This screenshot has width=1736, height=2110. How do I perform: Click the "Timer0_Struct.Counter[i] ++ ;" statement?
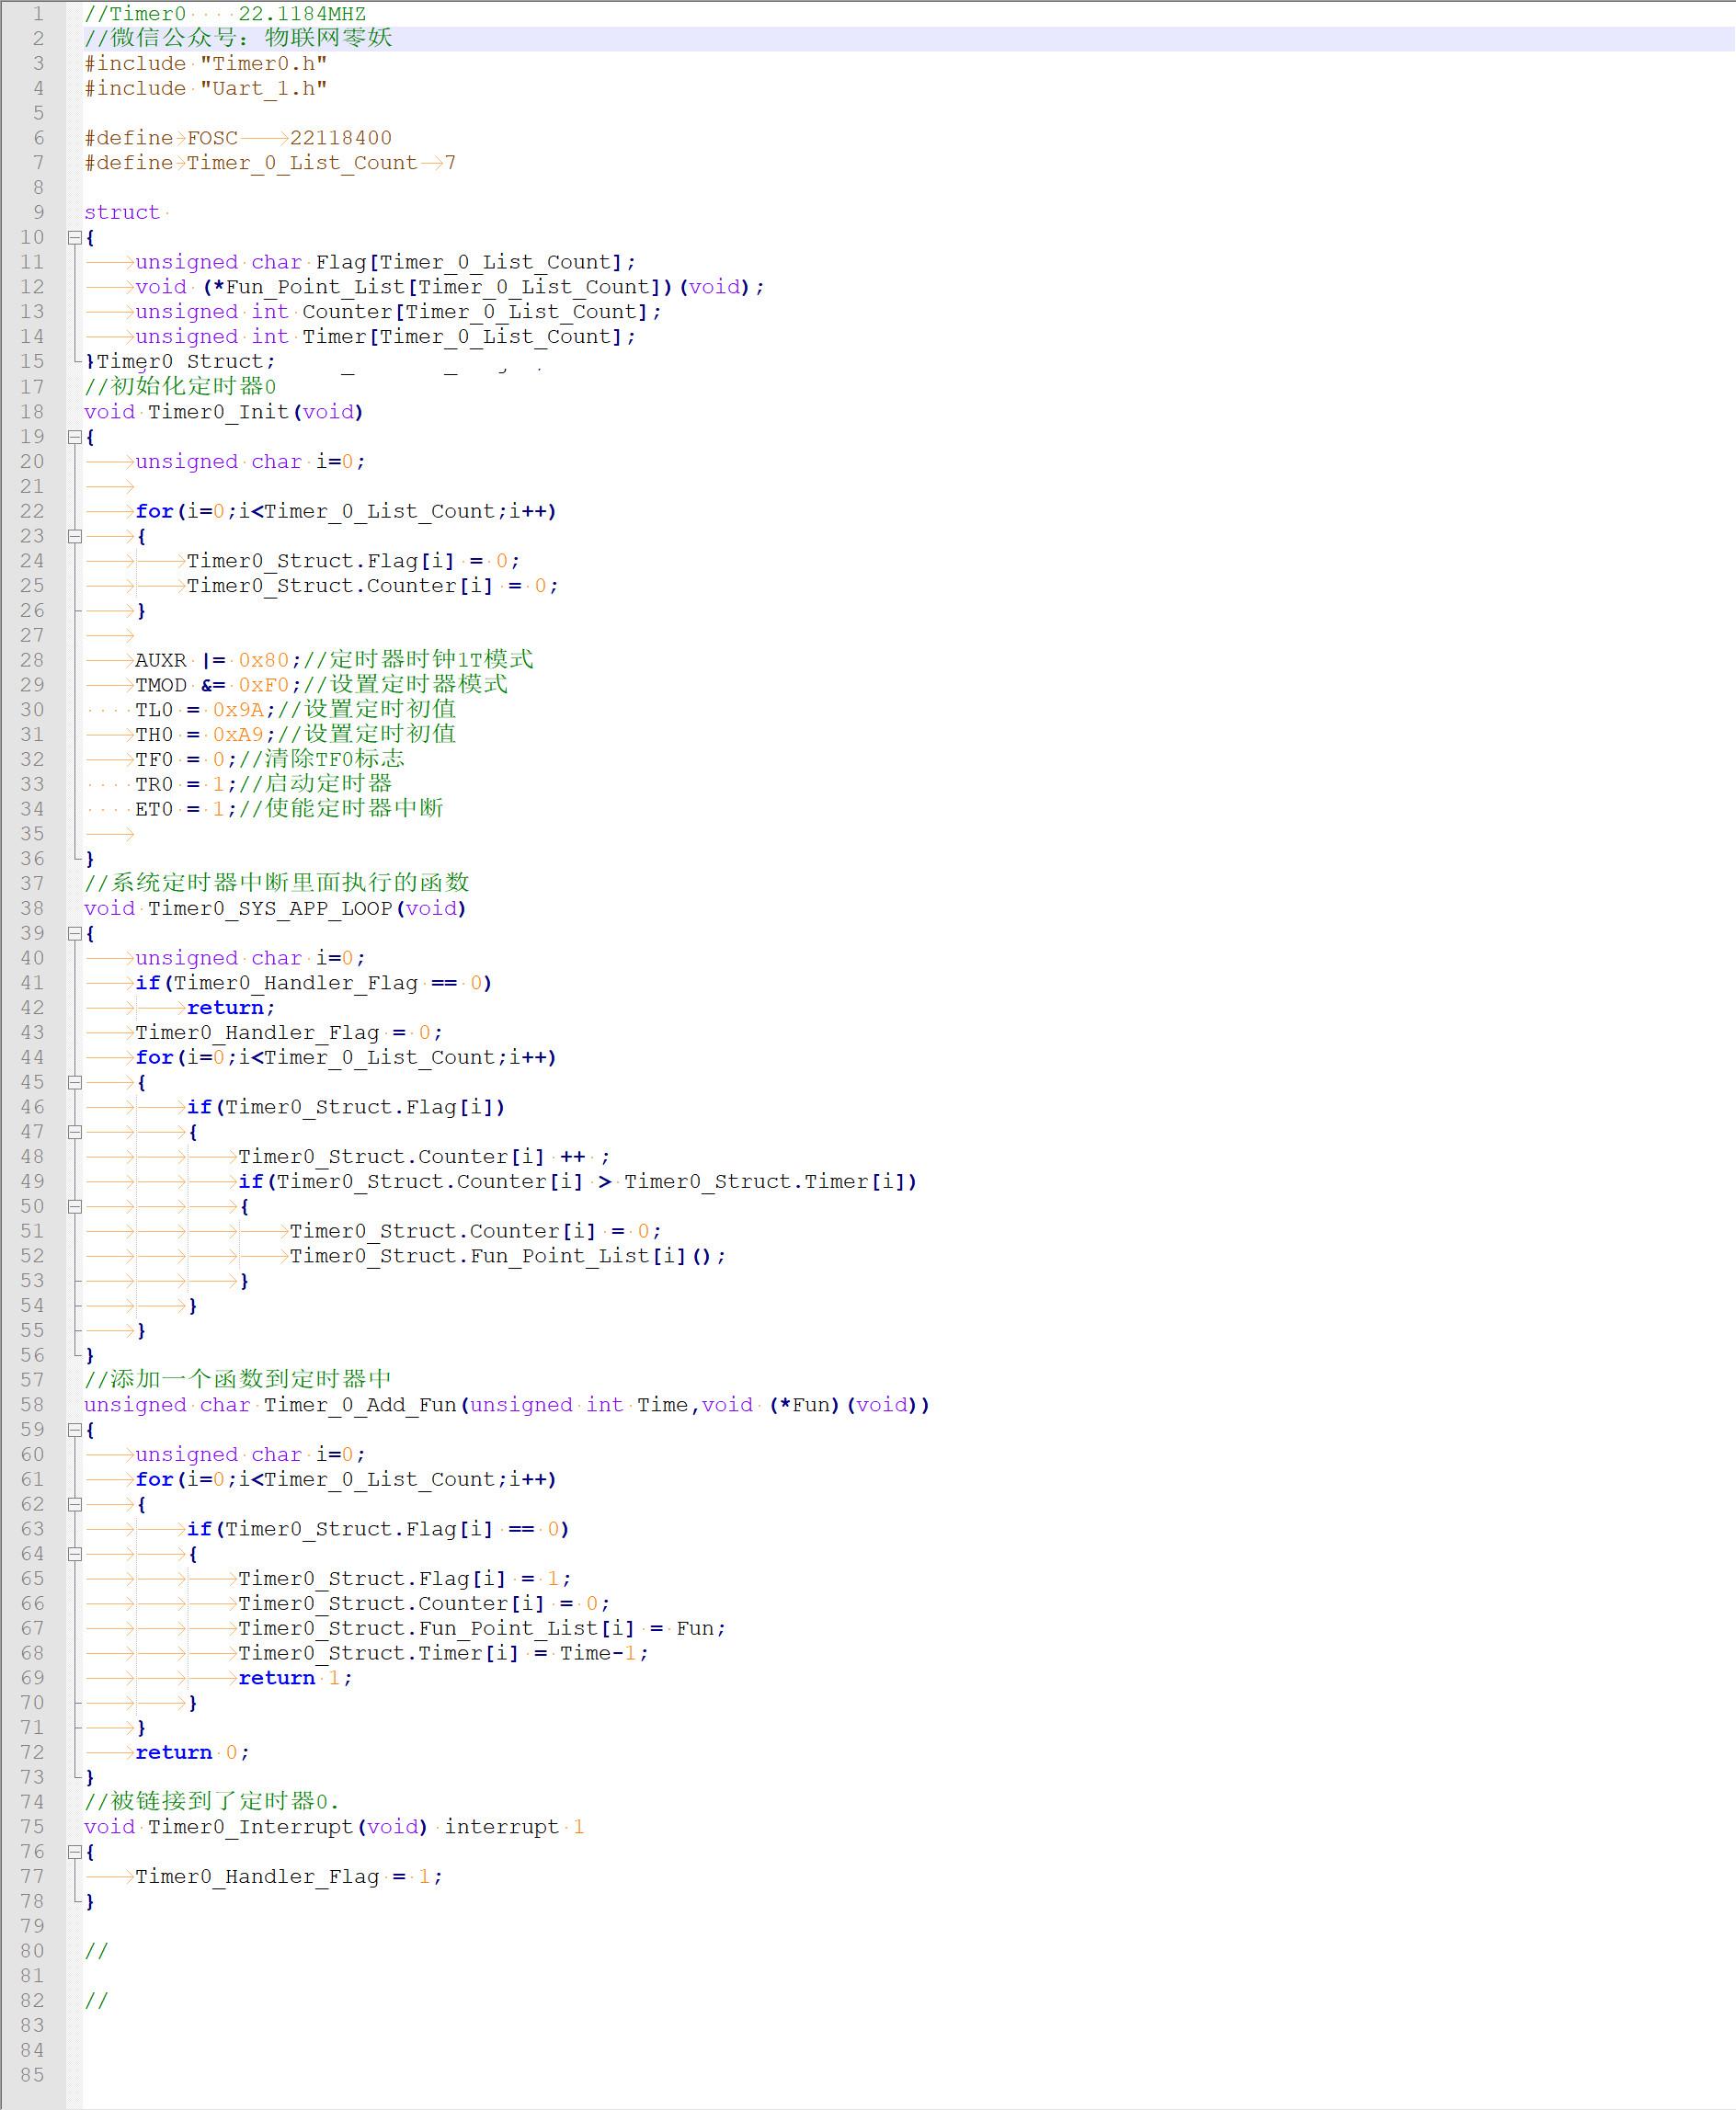click(424, 1157)
